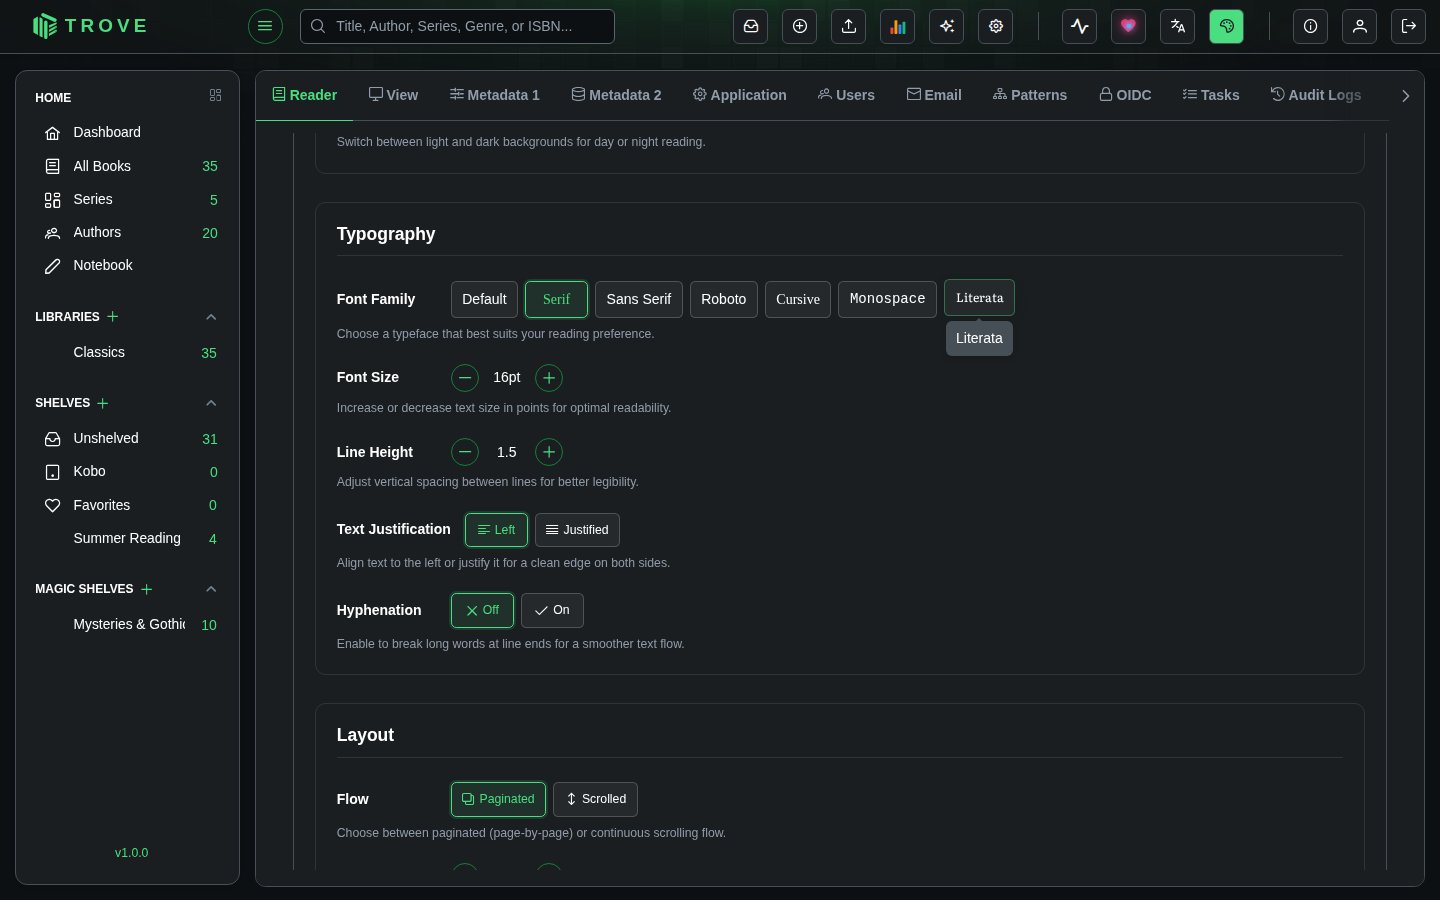Toggle the sidebar hamburger menu button

(x=265, y=26)
